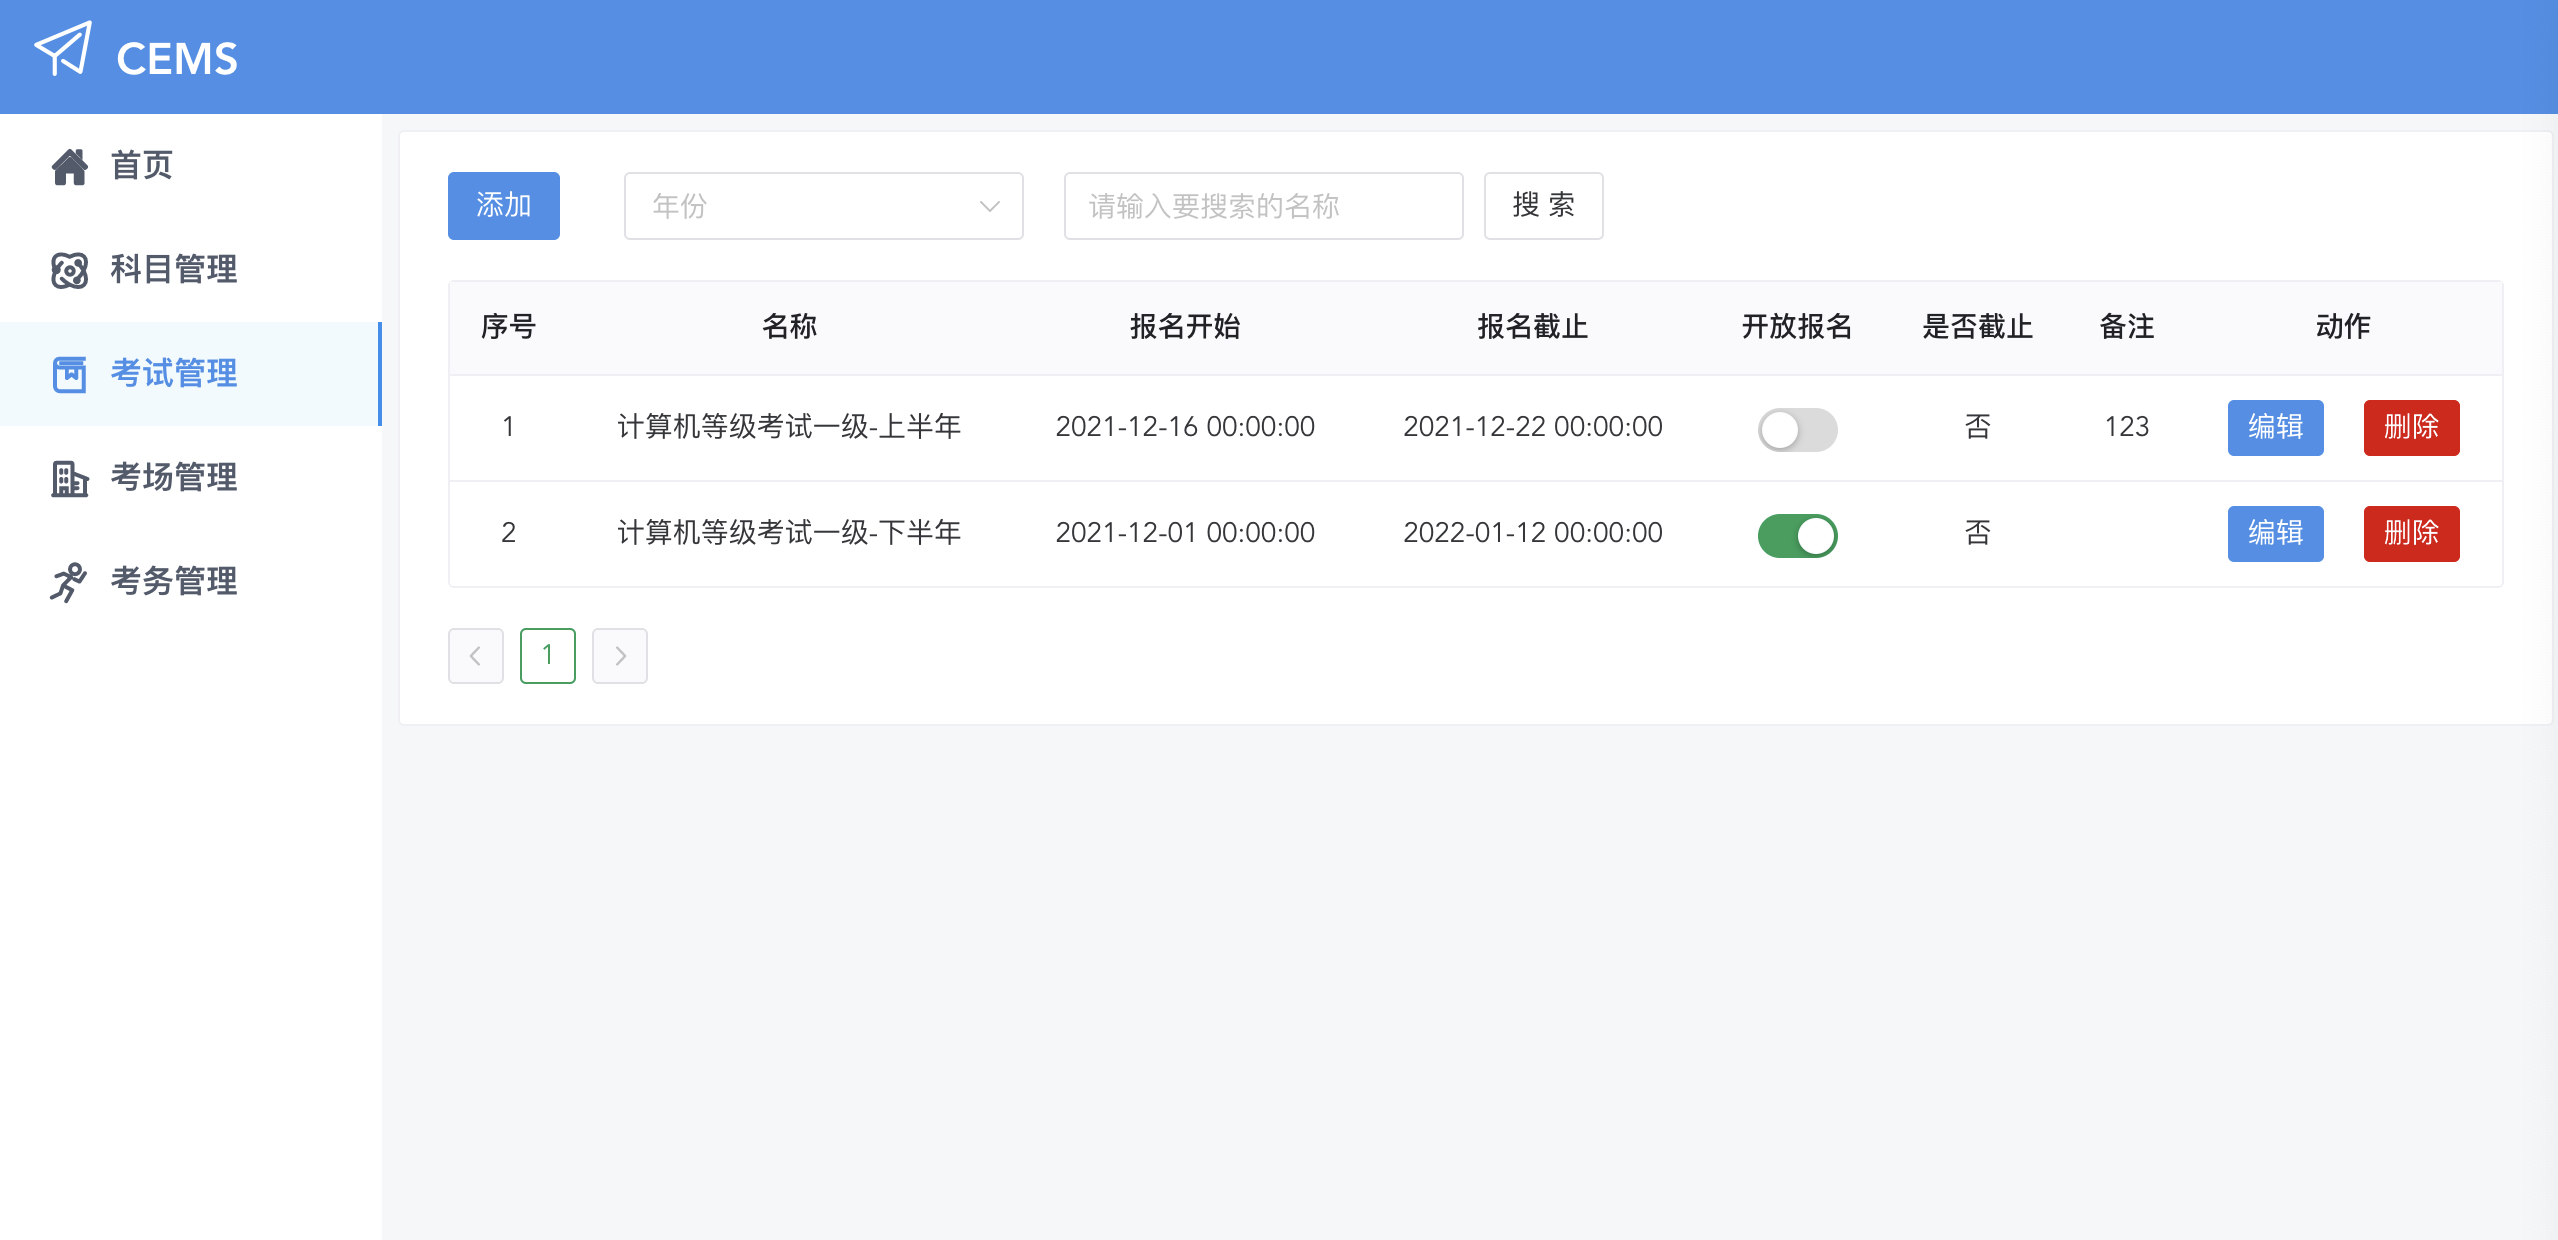Edit exam 计算机等级考试一级-上半年
The height and width of the screenshot is (1240, 2558).
pyautogui.click(x=2274, y=428)
